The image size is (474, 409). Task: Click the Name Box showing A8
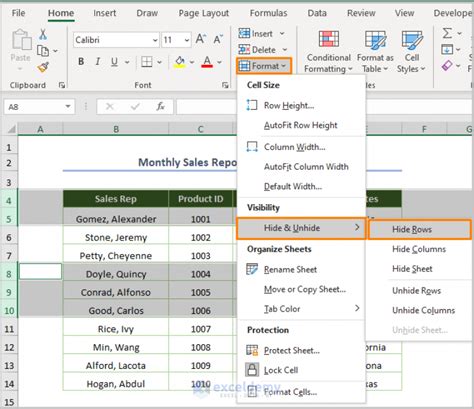(x=39, y=107)
